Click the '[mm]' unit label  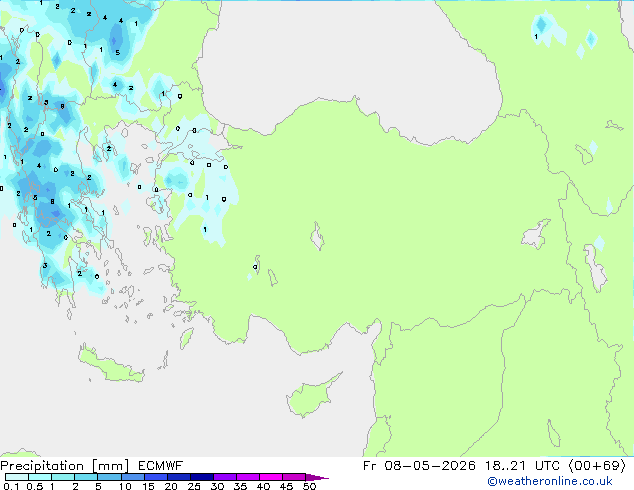(x=110, y=466)
